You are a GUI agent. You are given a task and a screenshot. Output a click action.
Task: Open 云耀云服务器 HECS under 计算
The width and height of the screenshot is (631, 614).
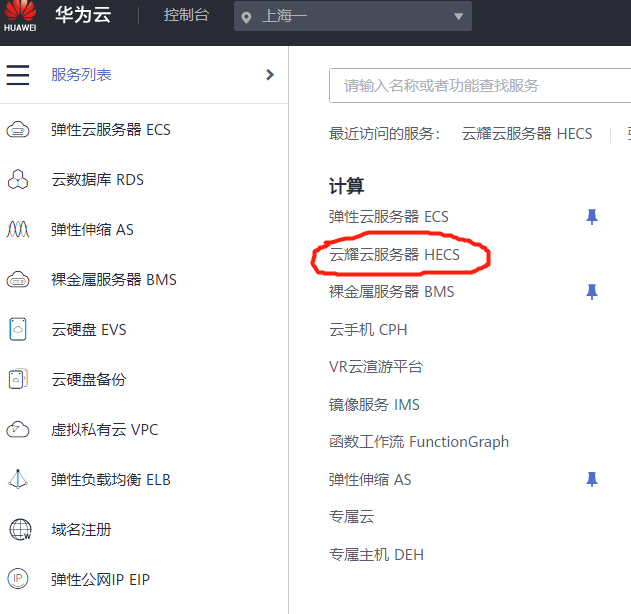(394, 254)
